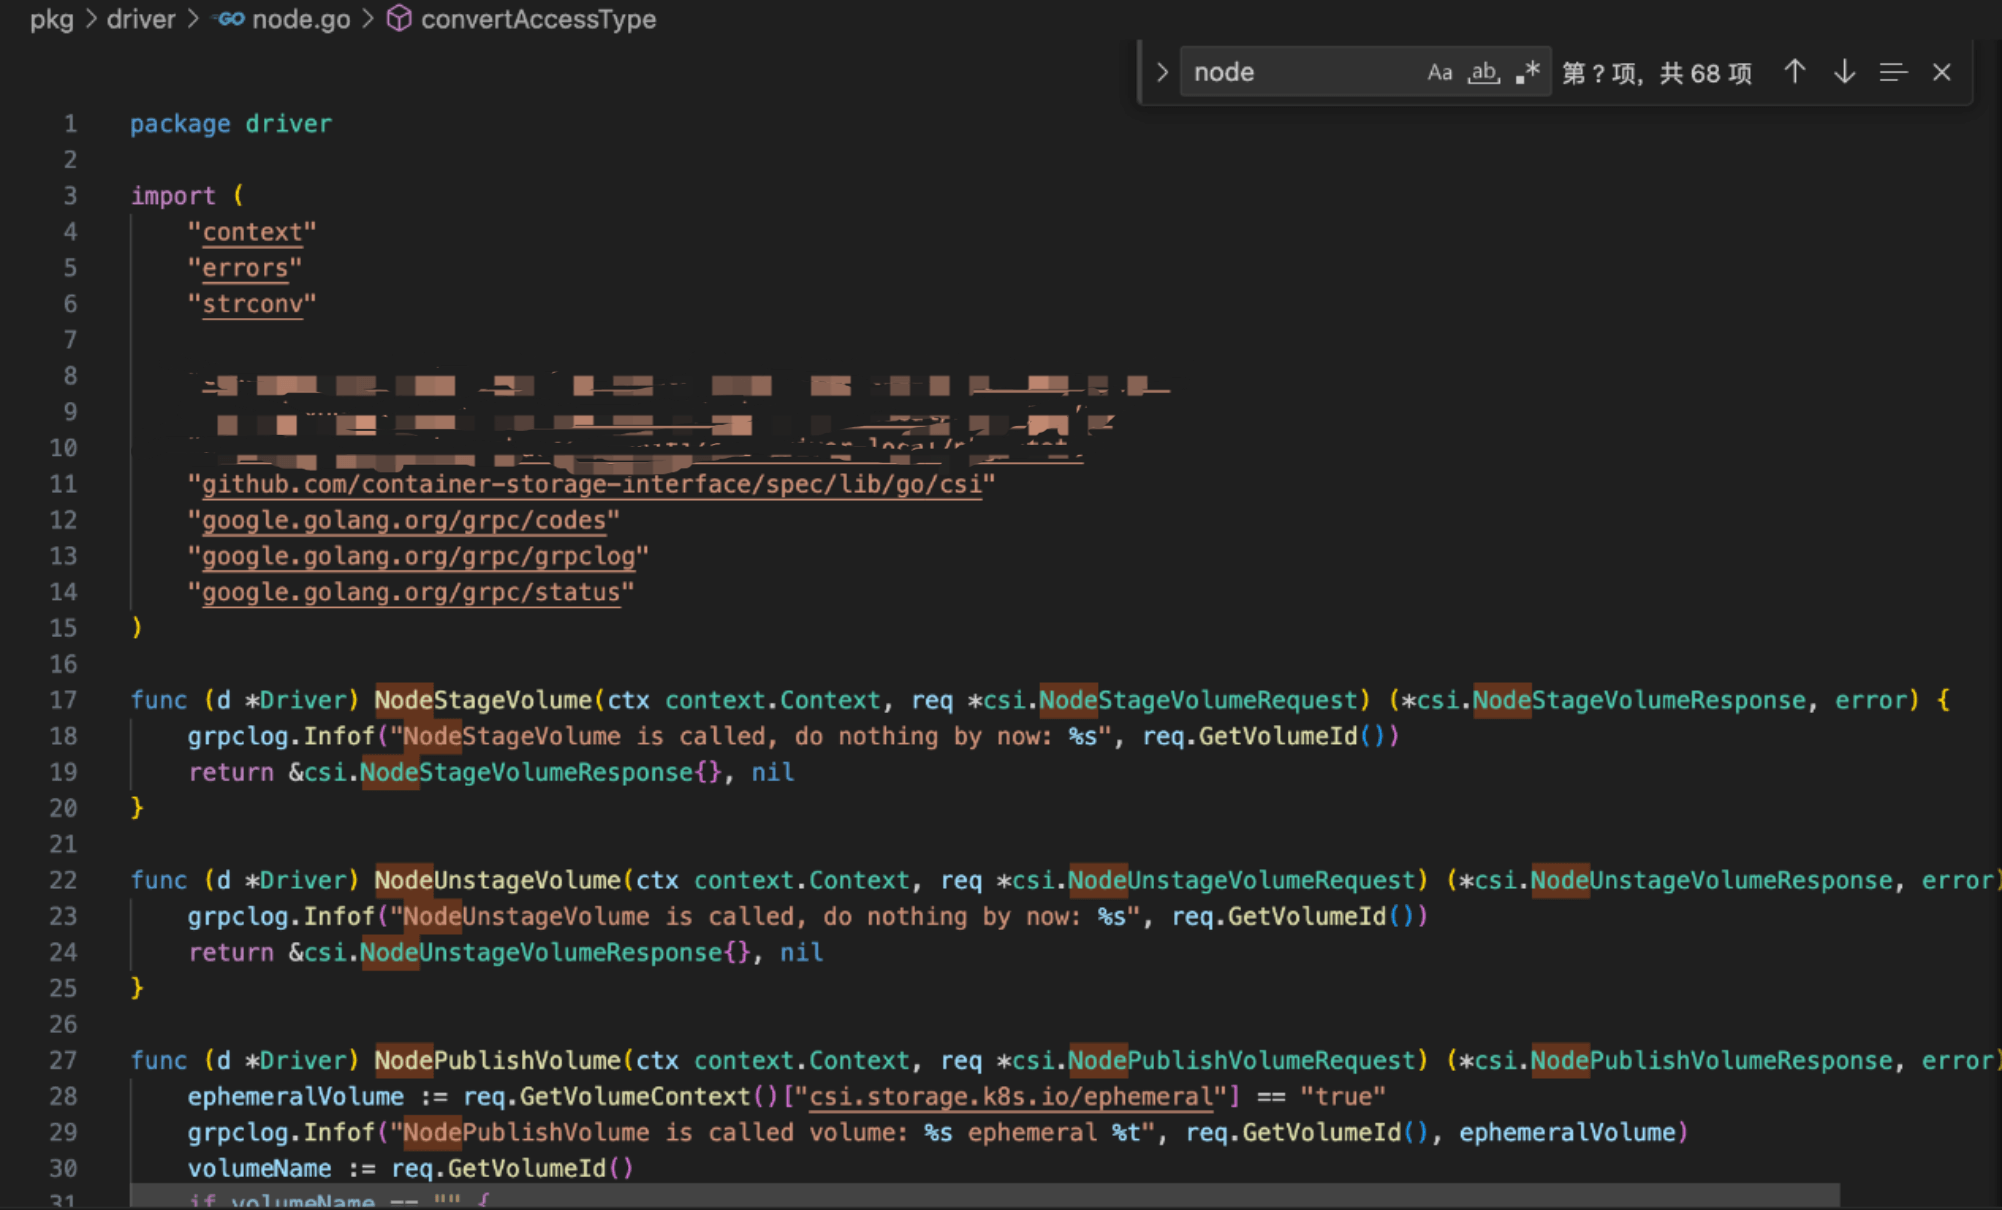Toggle Use Regular Expression option
The height and width of the screenshot is (1210, 2002).
1527,72
